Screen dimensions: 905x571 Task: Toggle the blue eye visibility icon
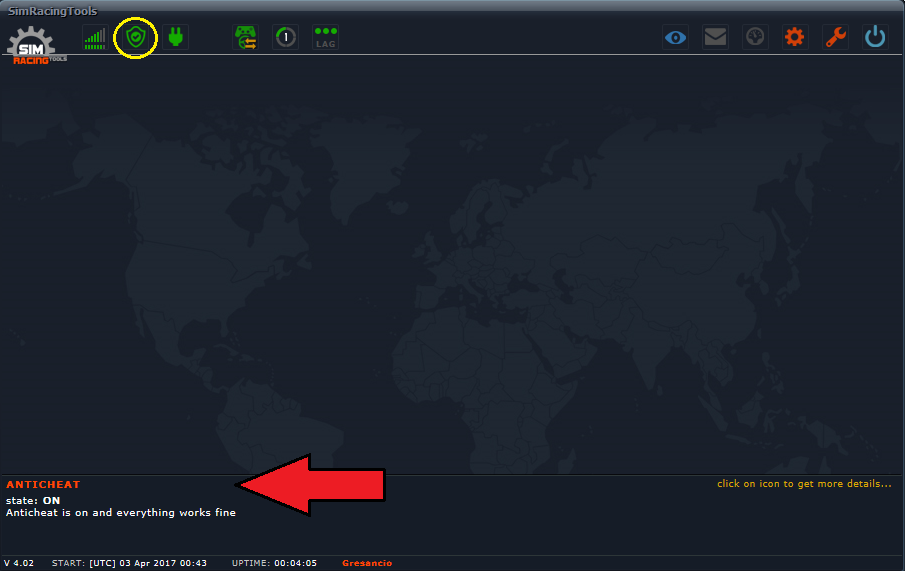point(675,38)
